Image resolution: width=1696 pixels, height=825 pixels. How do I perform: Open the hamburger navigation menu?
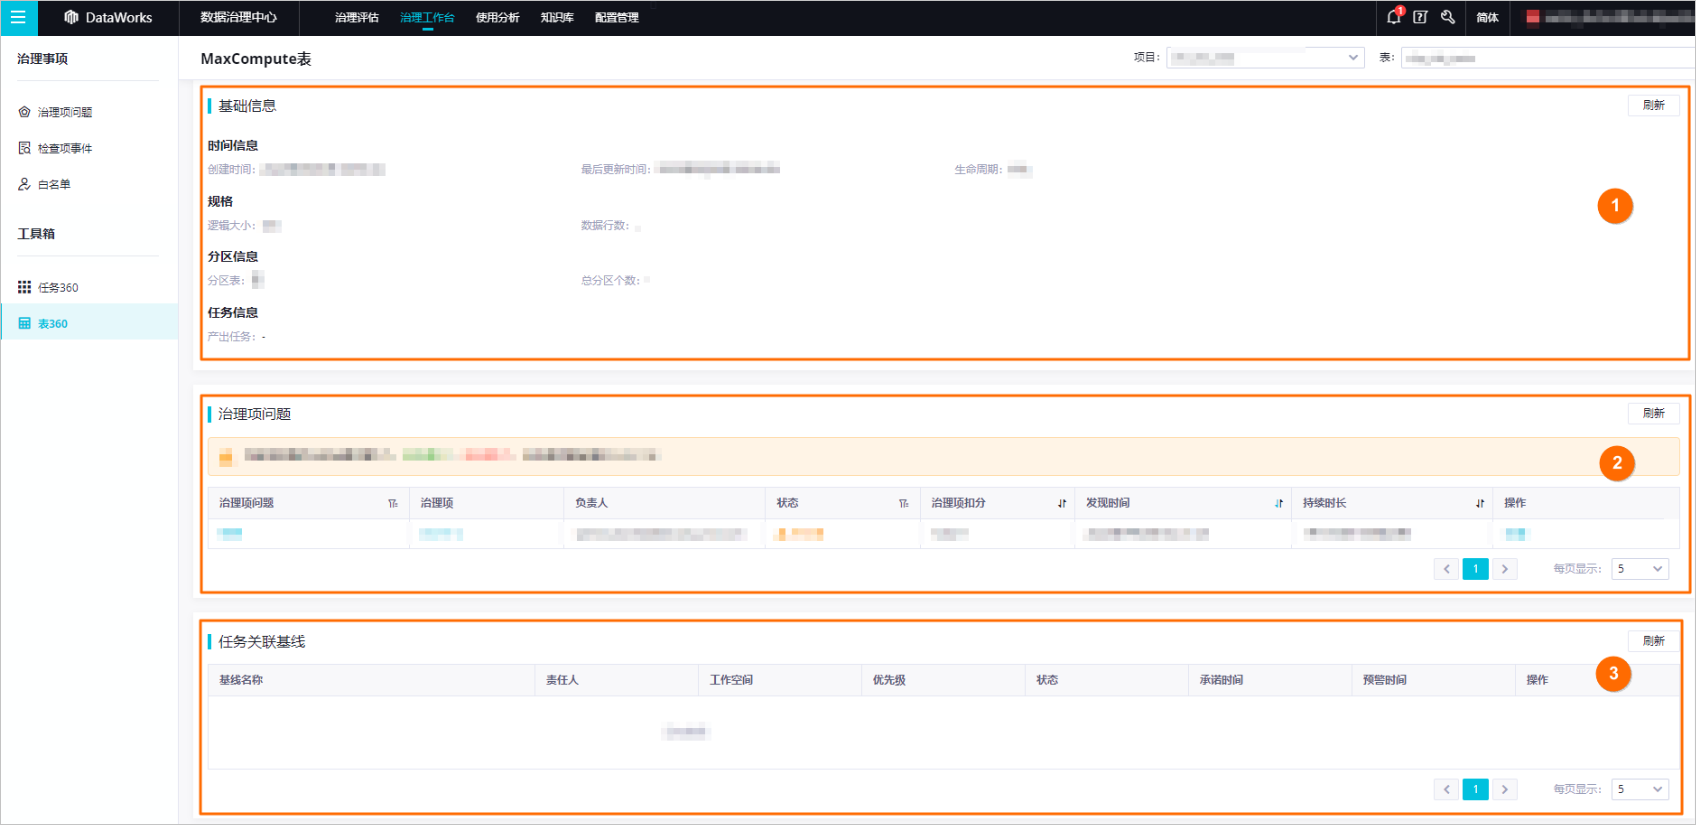18,17
